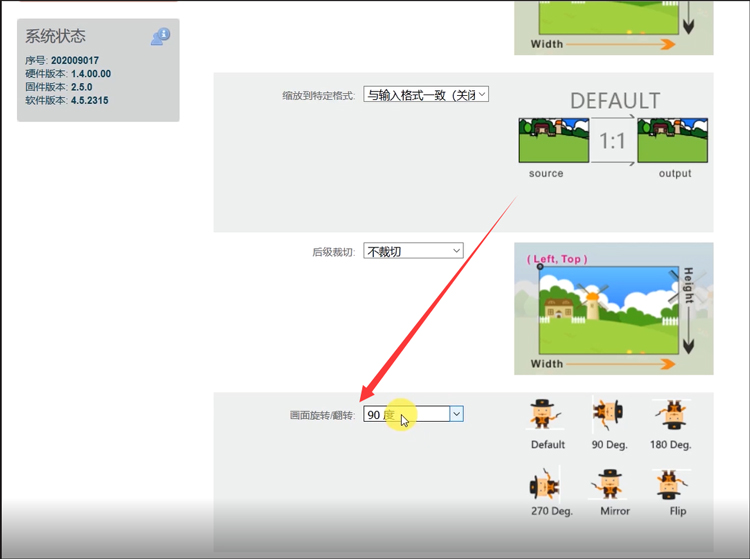The height and width of the screenshot is (559, 750).
Task: Pick the 180 Deg. rotation icon
Action: [x=671, y=415]
